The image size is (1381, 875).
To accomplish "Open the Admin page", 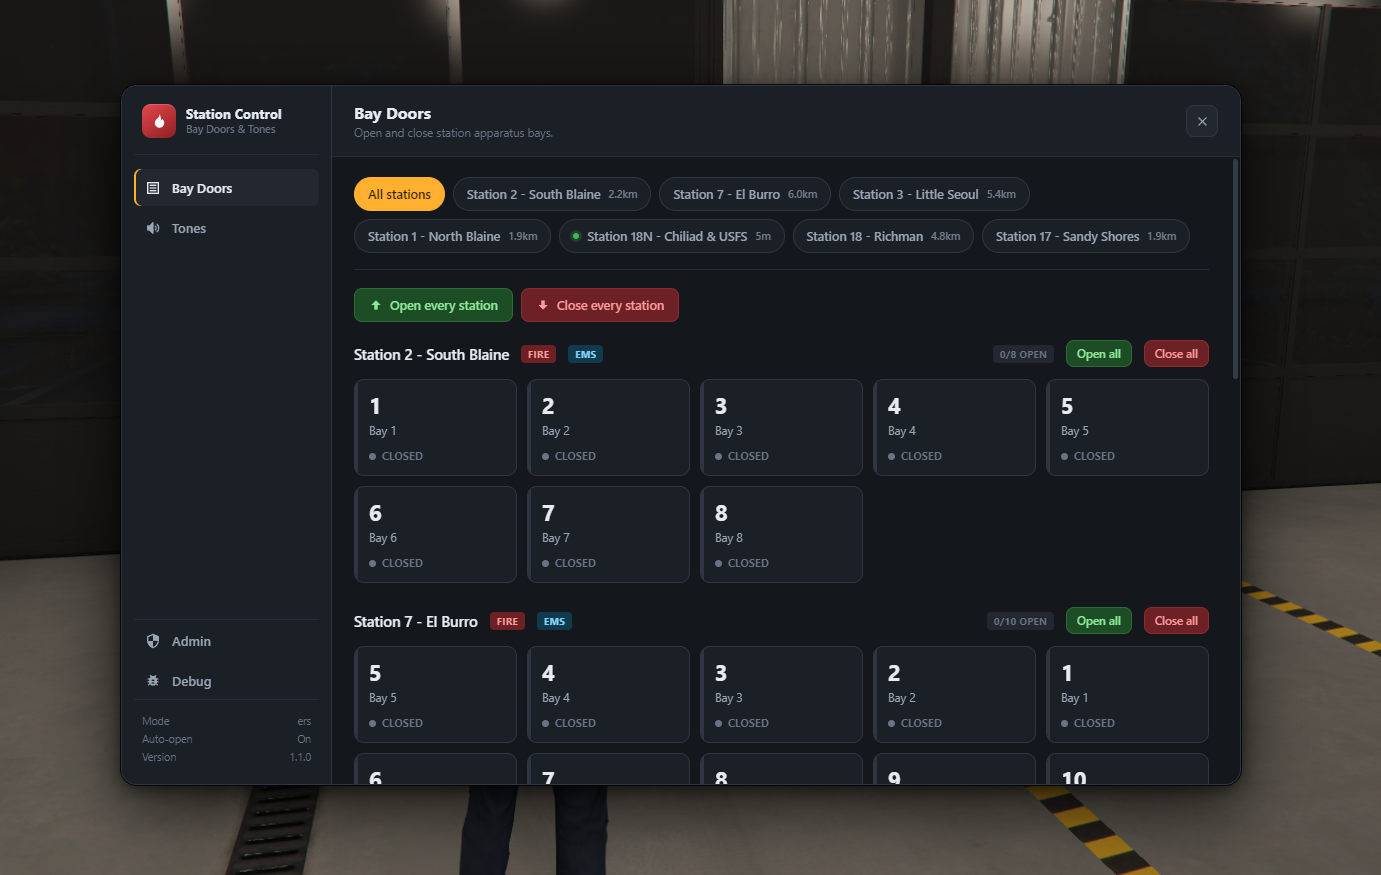I will (x=226, y=641).
